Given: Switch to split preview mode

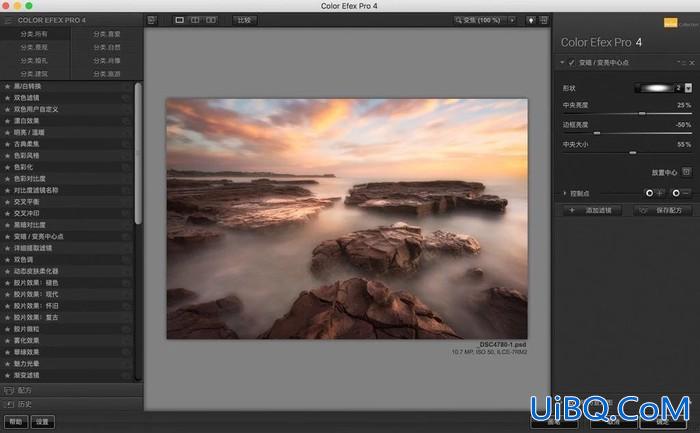Looking at the screenshot, I should coord(195,20).
